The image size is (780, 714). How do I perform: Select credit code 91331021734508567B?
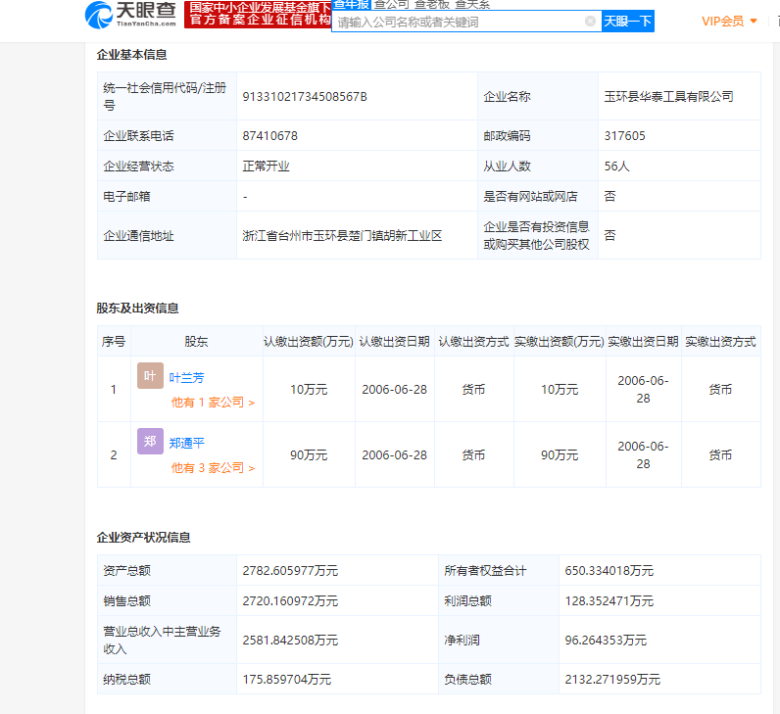pos(304,97)
